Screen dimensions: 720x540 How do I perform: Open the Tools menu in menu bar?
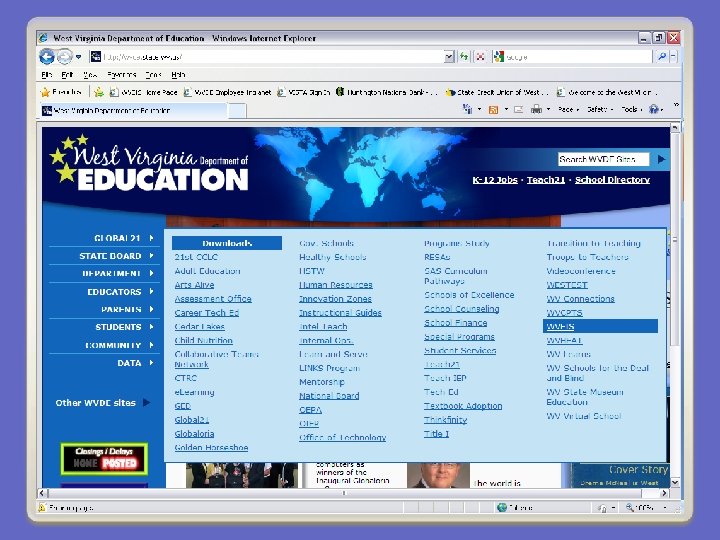point(153,74)
